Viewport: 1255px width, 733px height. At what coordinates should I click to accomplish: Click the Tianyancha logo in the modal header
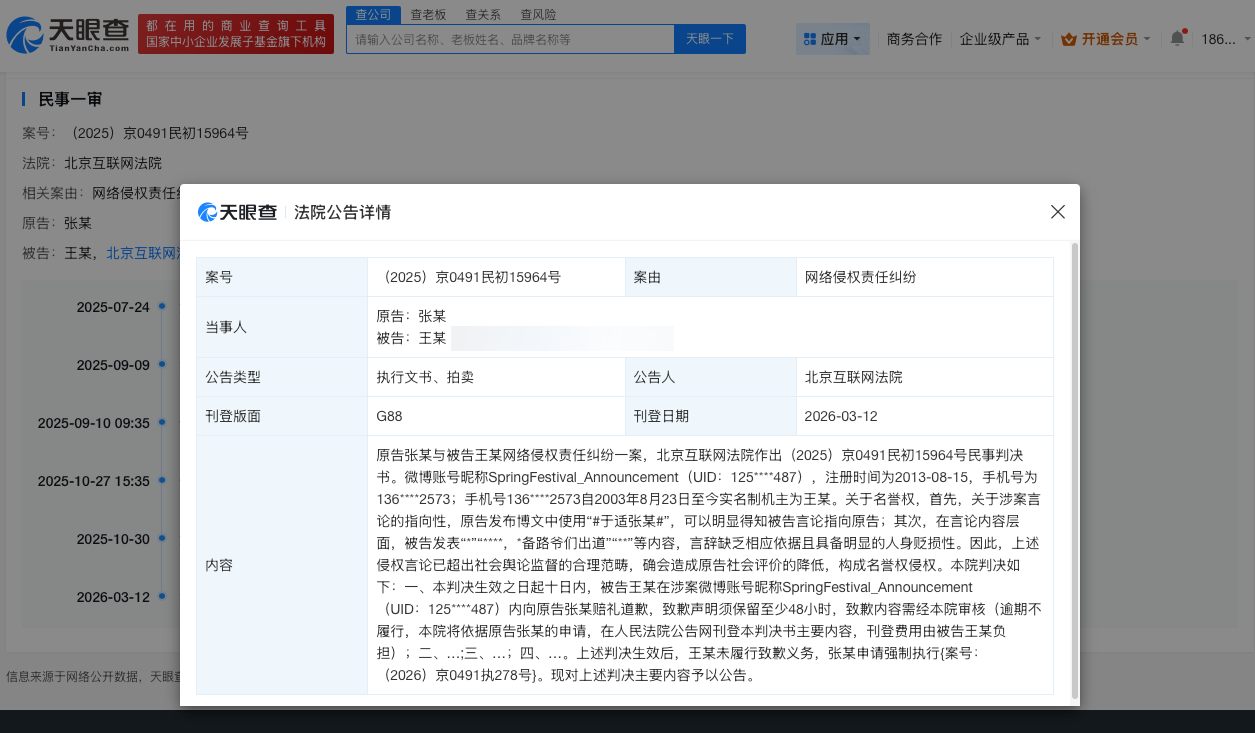click(x=237, y=212)
